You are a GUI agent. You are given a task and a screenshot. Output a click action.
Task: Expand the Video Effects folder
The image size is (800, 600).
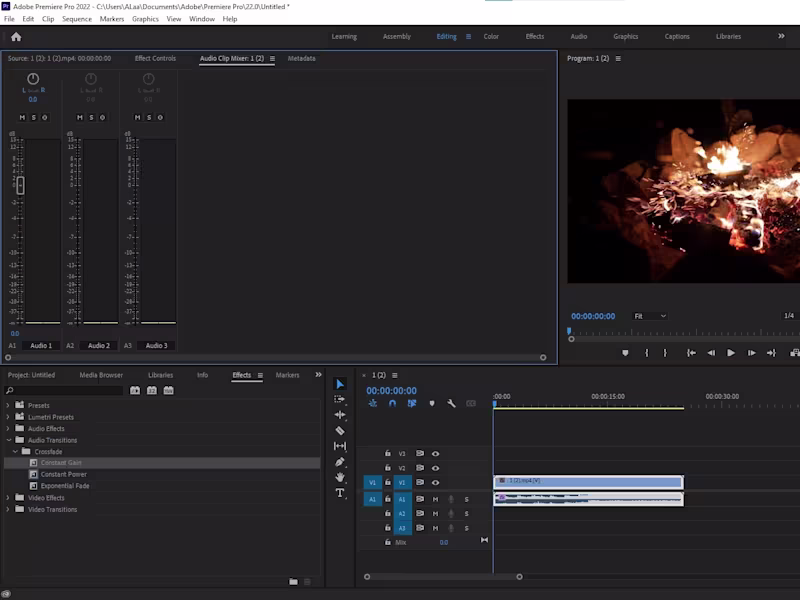9,498
